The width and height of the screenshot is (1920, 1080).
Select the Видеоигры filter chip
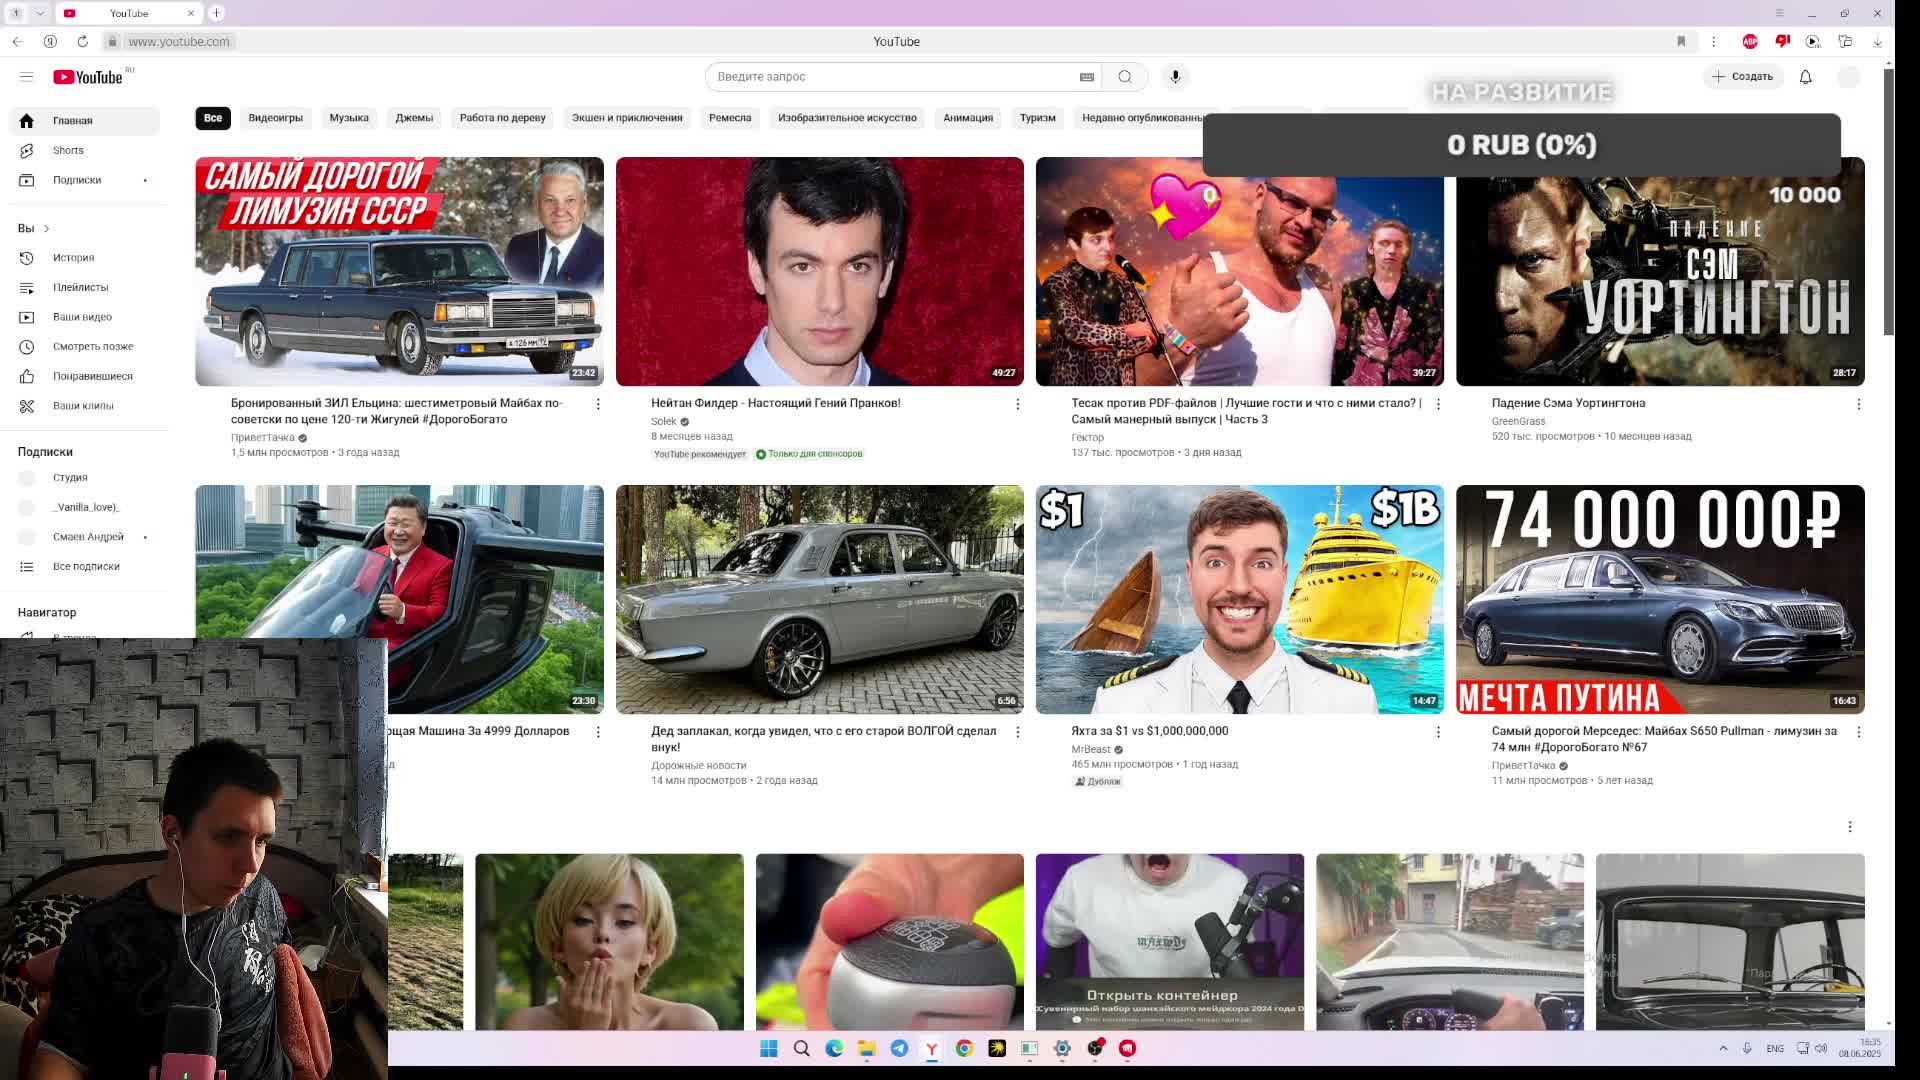(275, 118)
